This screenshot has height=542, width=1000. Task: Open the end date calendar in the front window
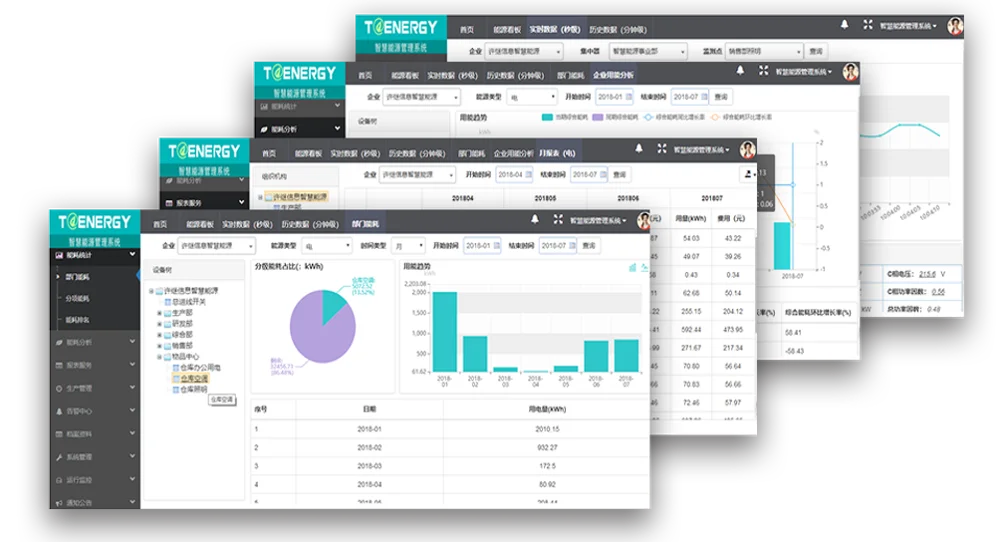(572, 245)
